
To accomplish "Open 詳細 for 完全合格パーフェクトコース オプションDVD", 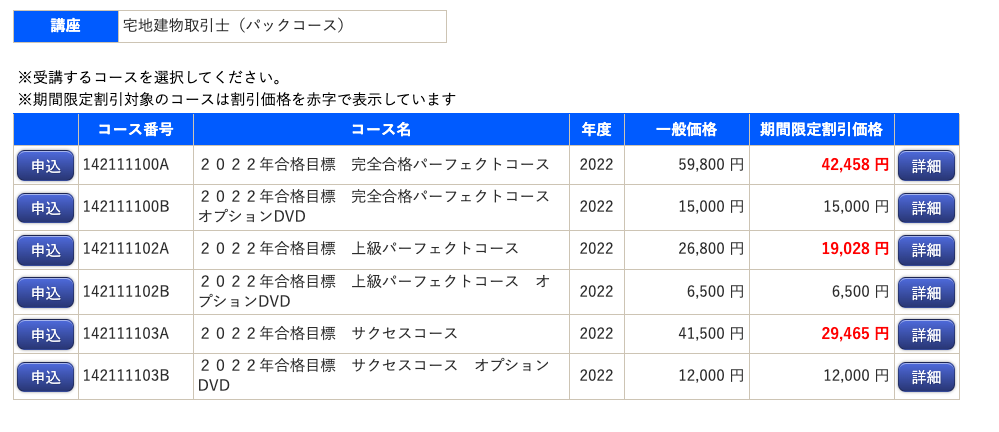I will tap(926, 208).
